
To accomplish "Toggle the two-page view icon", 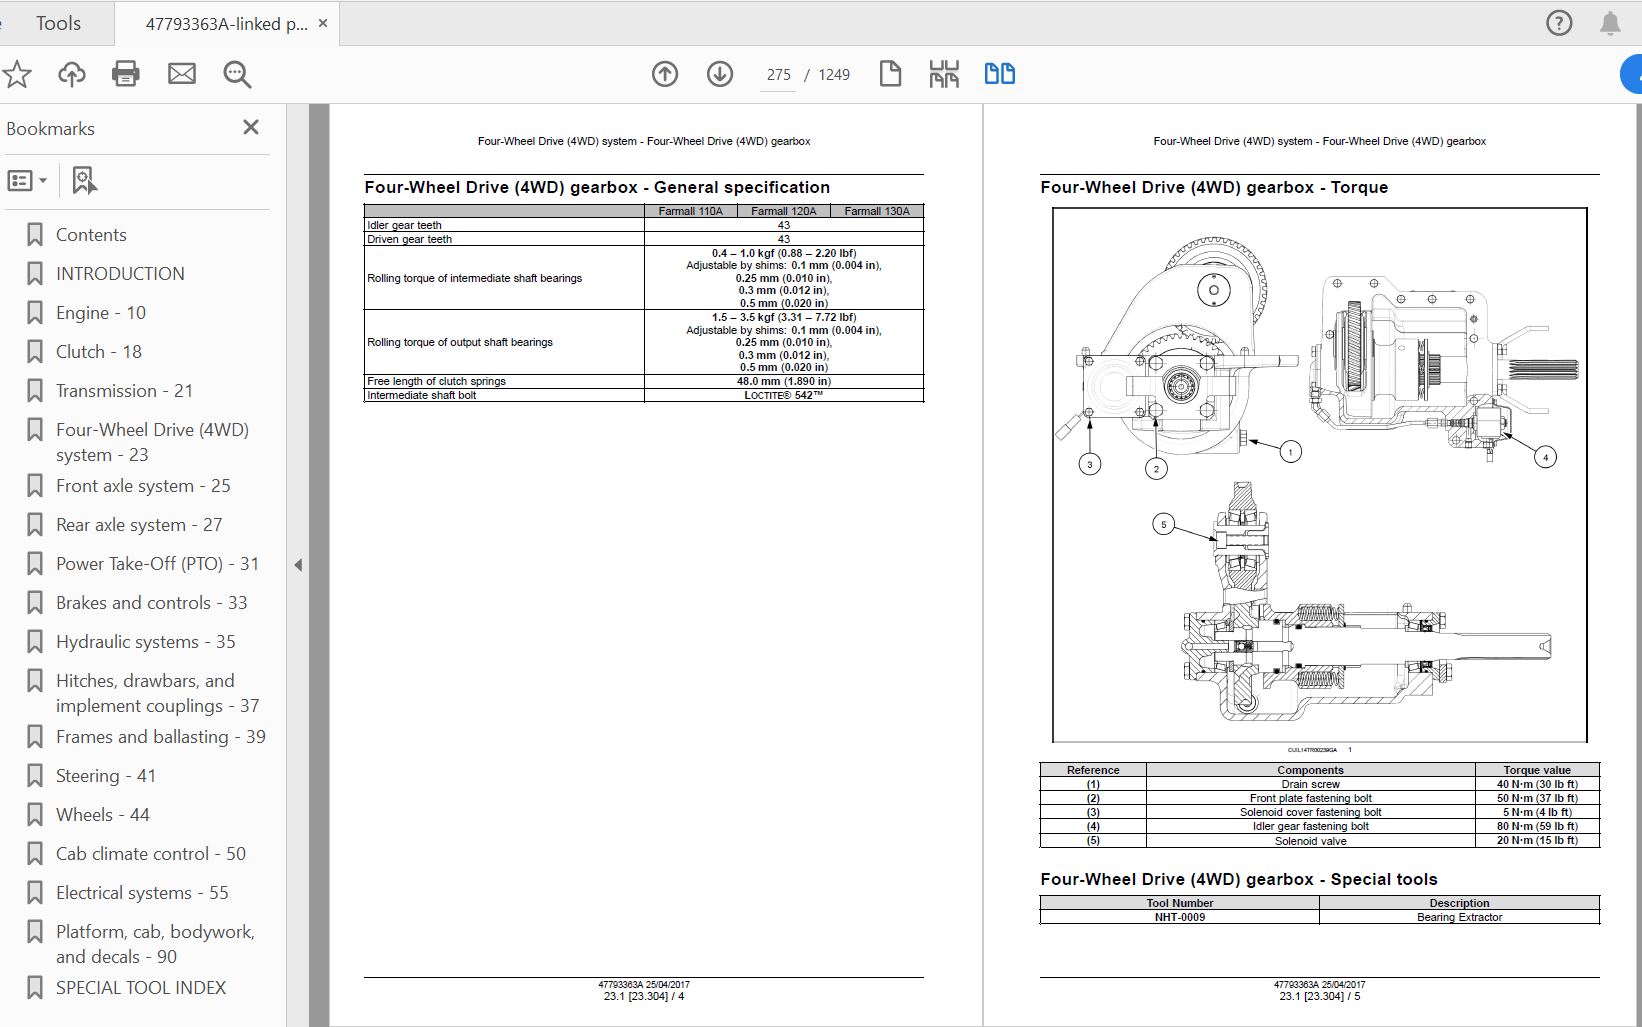I will [x=999, y=74].
